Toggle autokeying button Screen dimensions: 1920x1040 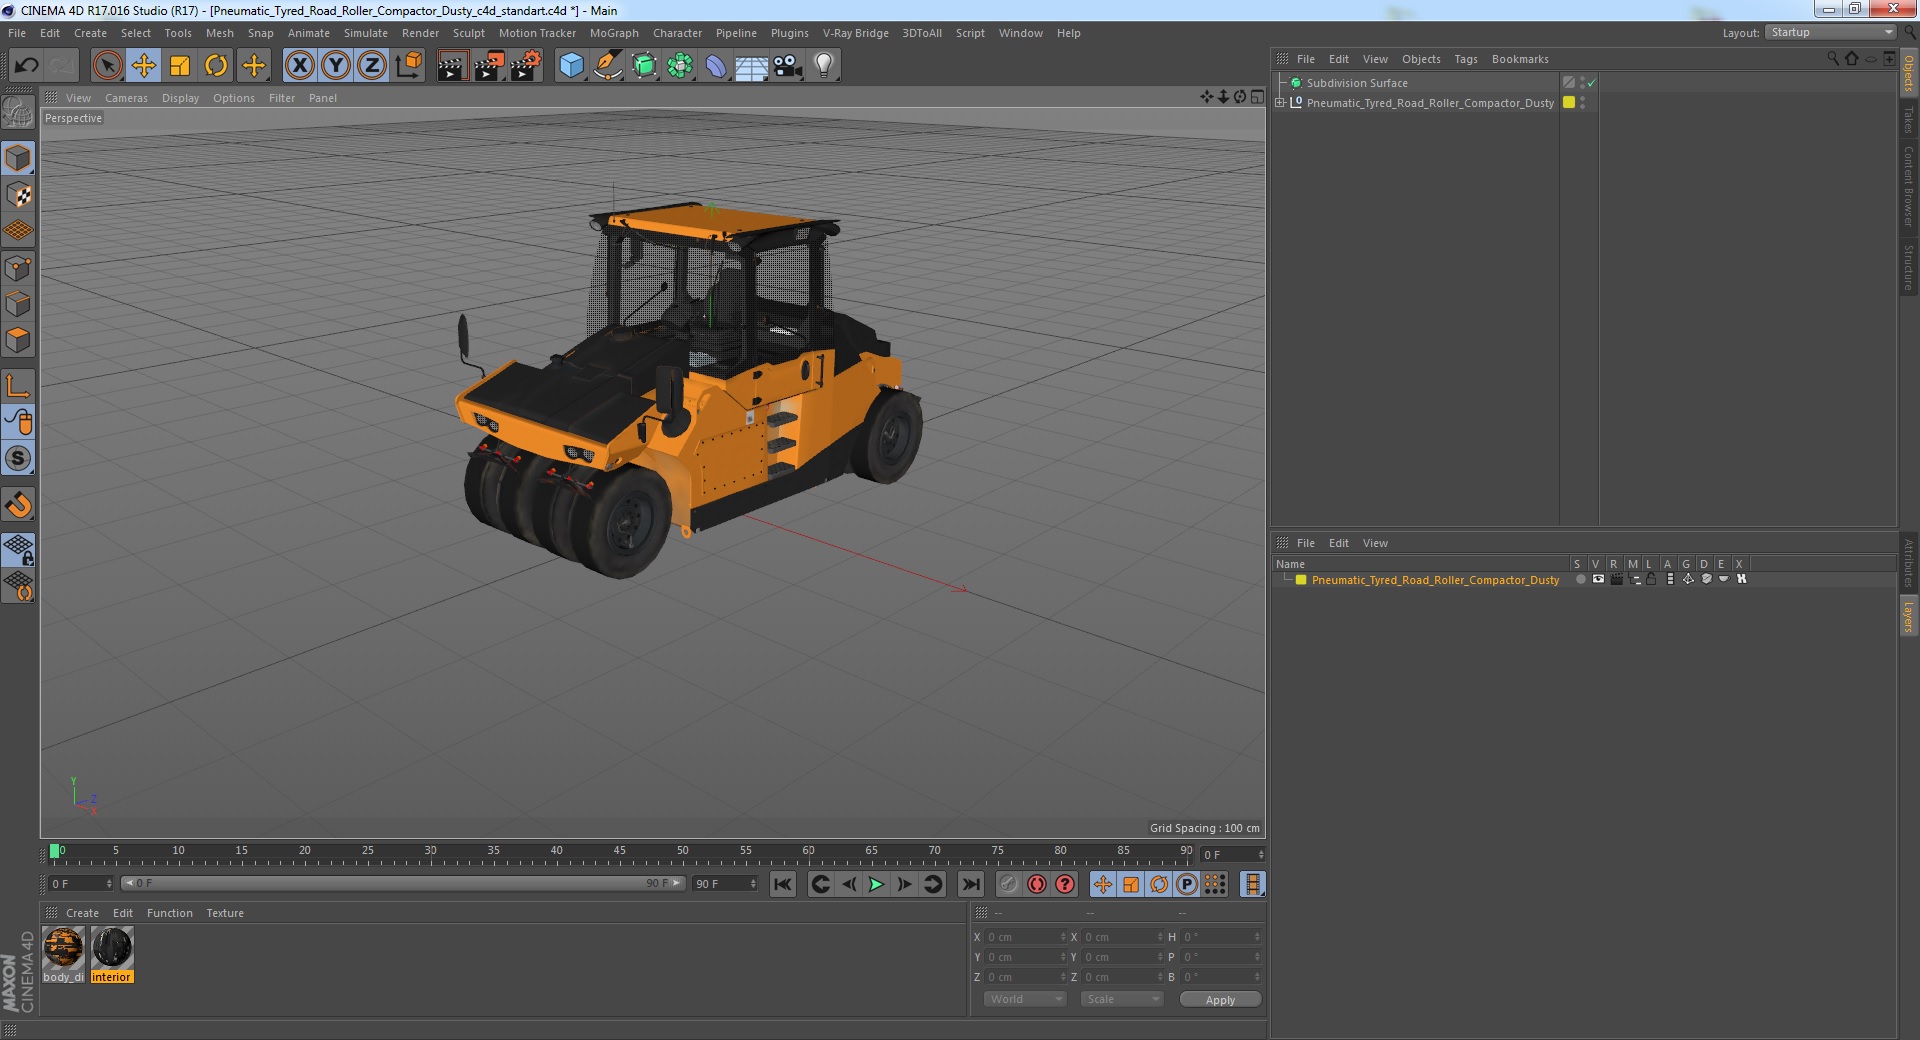pyautogui.click(x=1037, y=884)
